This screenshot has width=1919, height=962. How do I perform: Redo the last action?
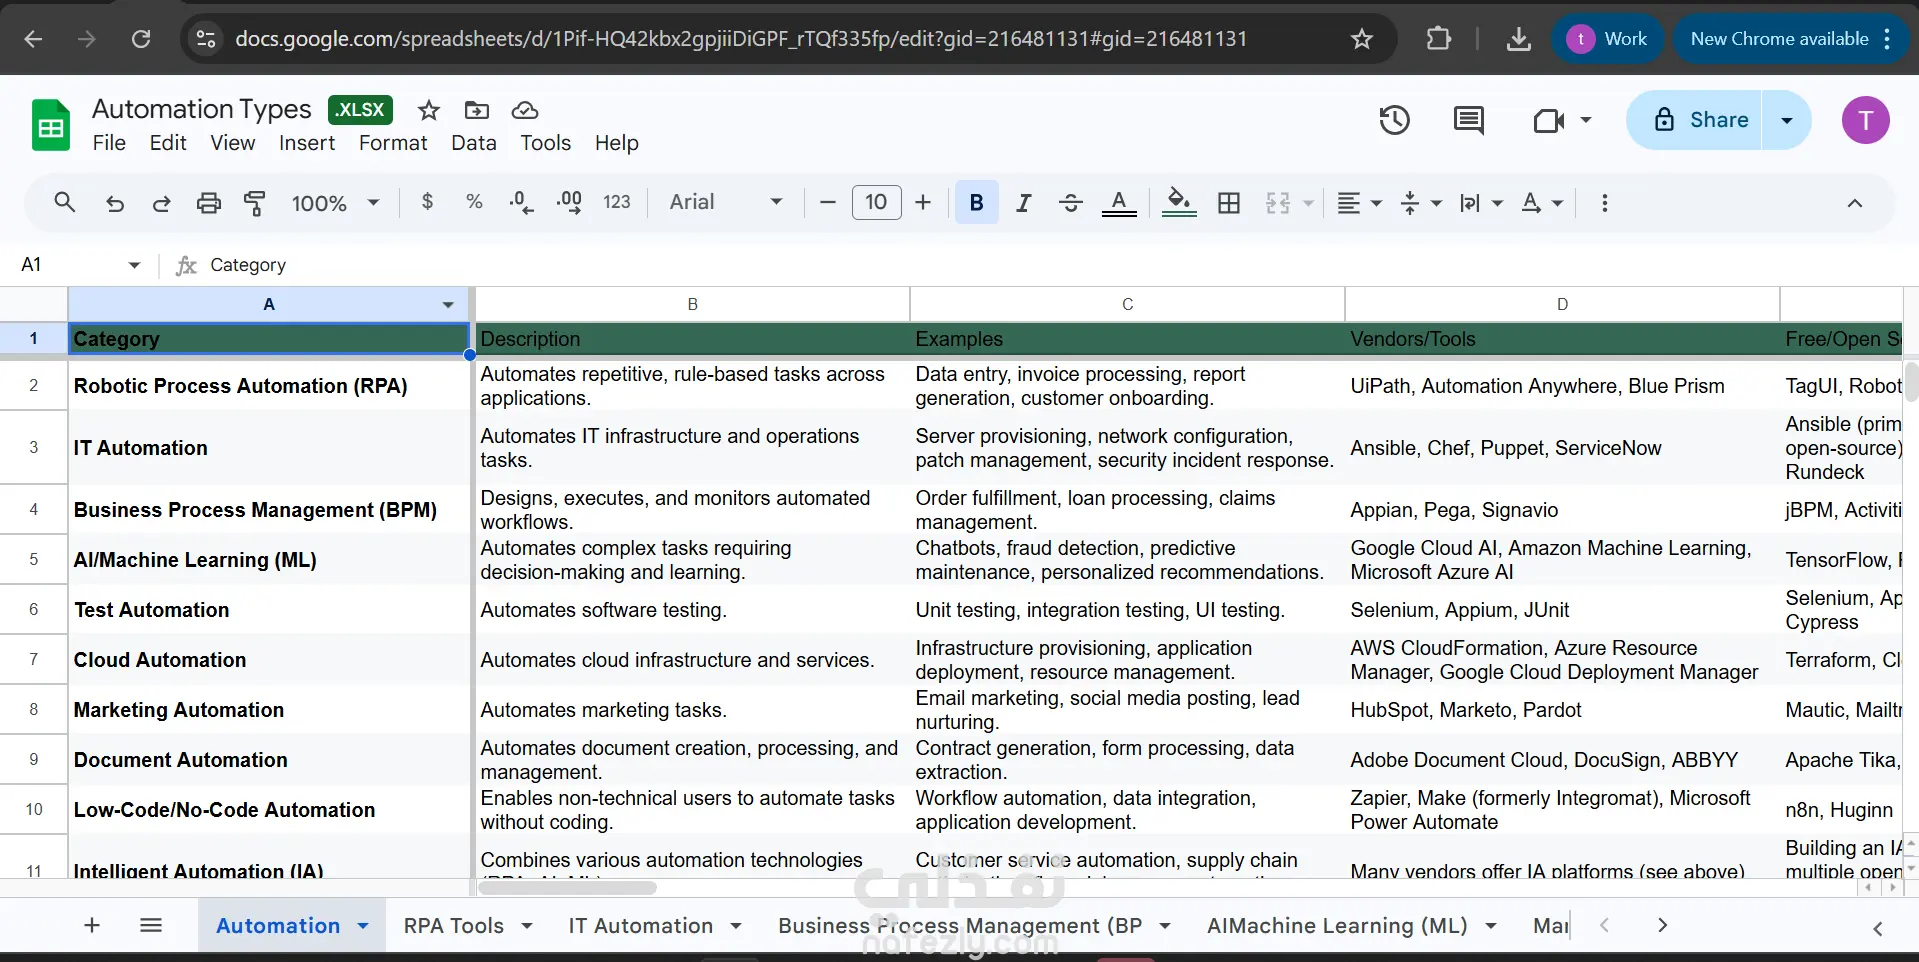[x=161, y=203]
